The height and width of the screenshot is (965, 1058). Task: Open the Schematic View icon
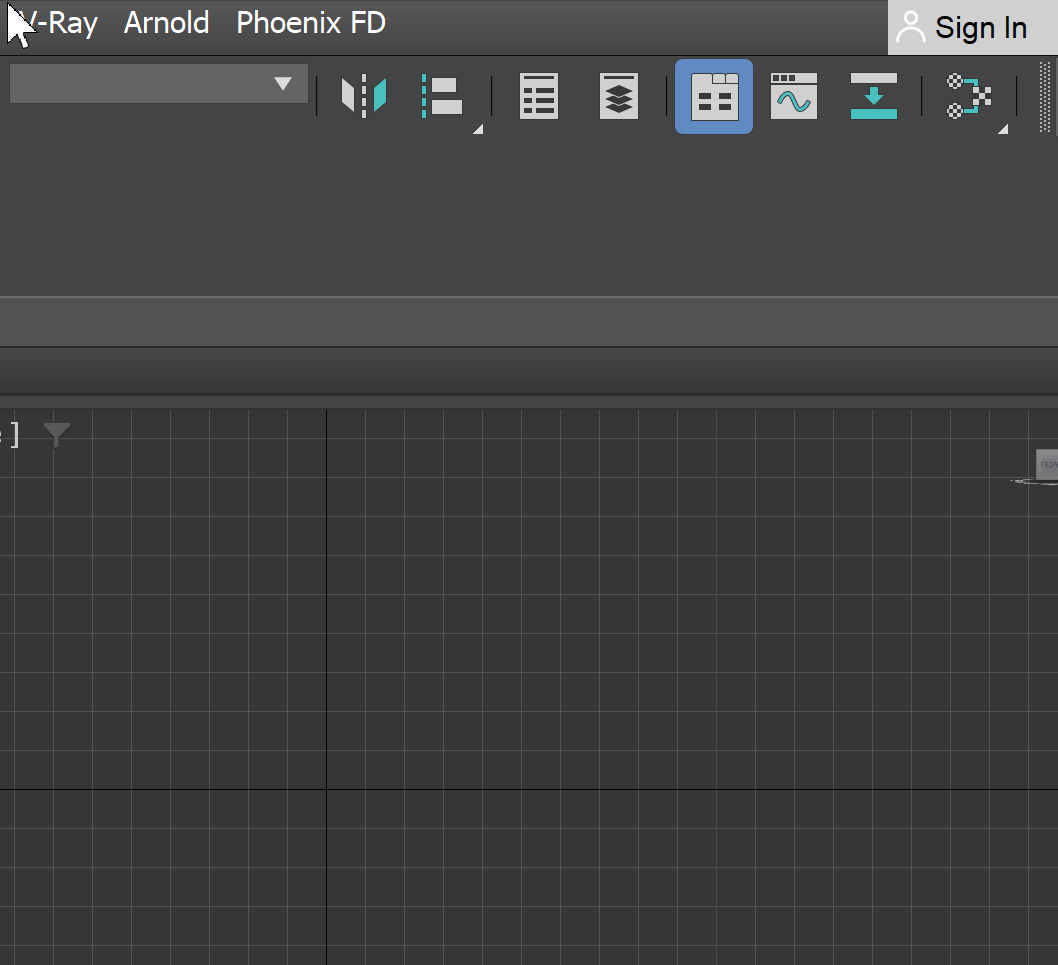pyautogui.click(x=969, y=96)
